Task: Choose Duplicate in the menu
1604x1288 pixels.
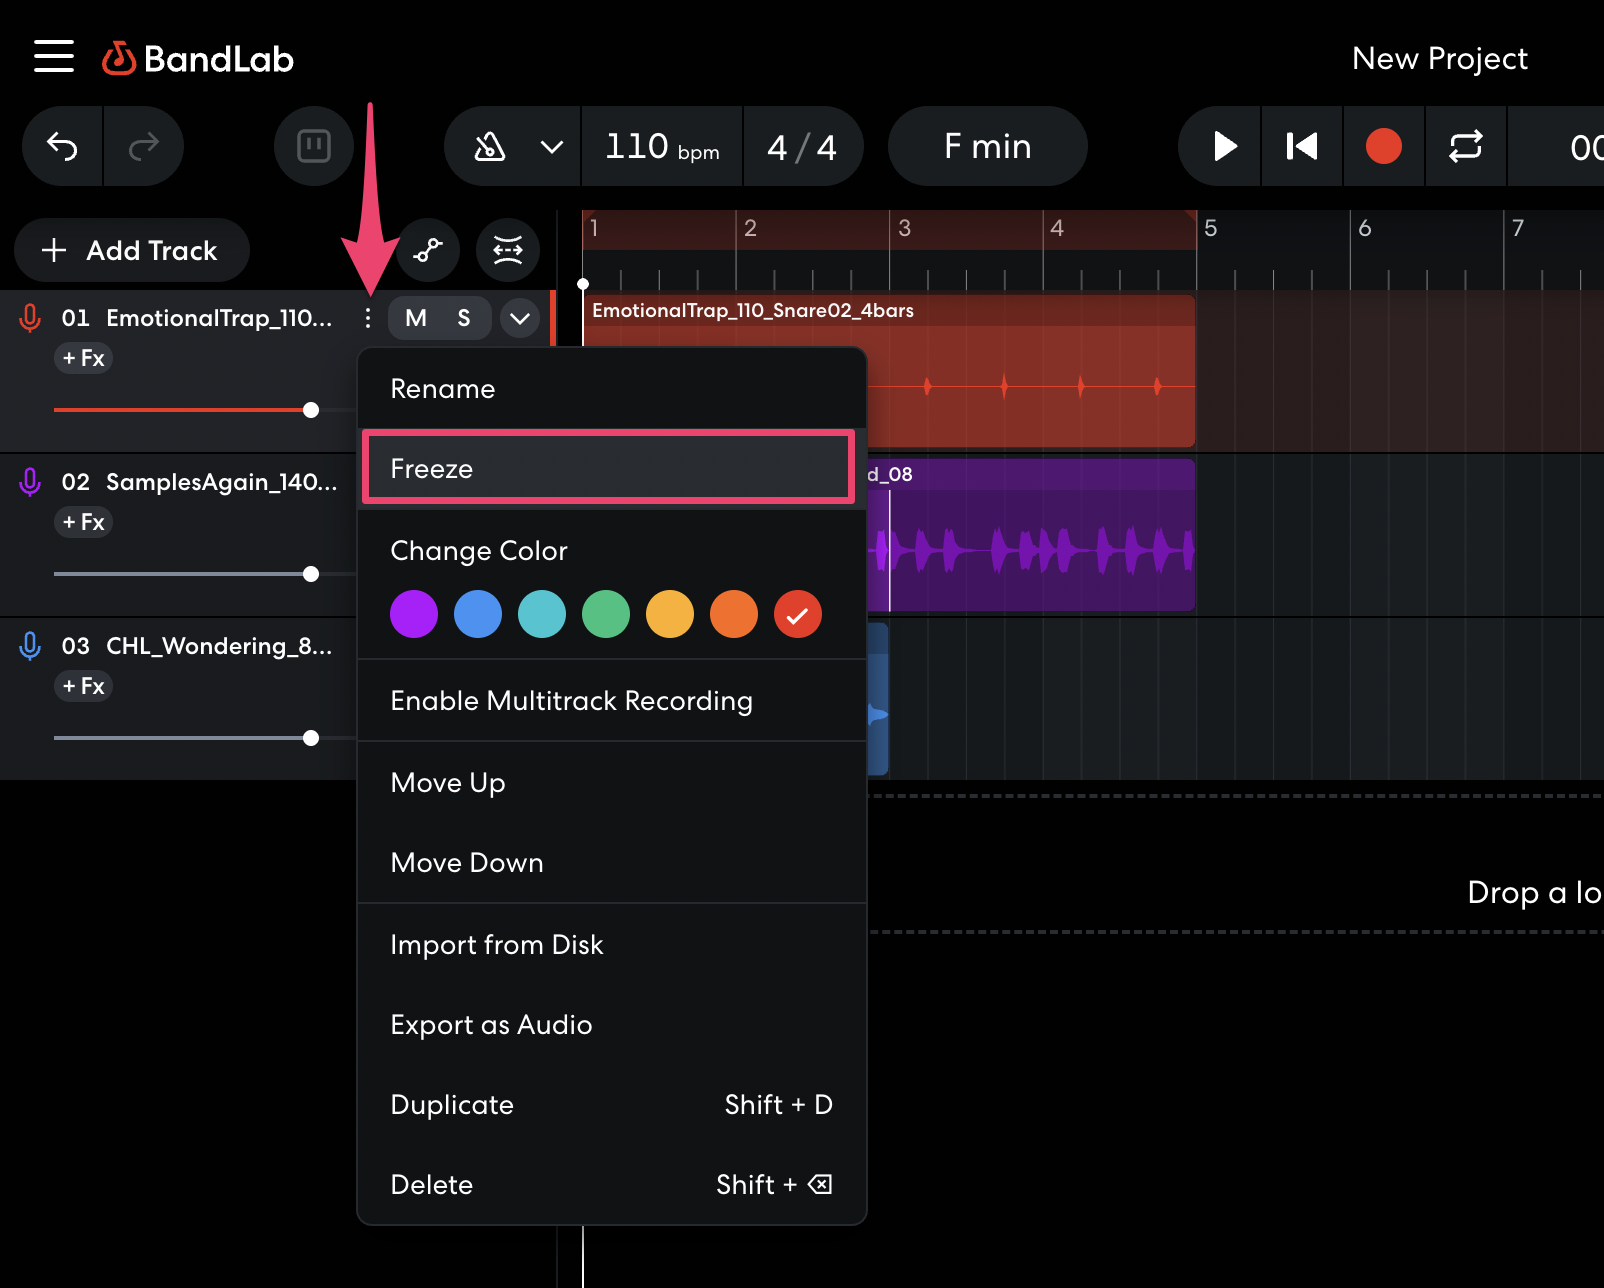Action: pyautogui.click(x=611, y=1105)
